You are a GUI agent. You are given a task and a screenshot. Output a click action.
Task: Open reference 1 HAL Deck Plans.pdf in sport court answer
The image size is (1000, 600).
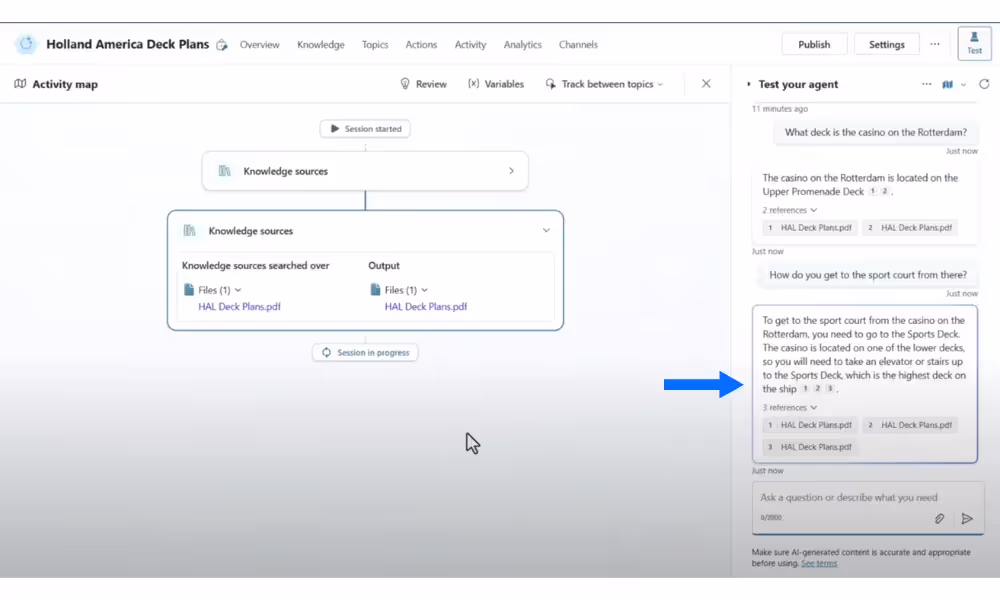pyautogui.click(x=810, y=425)
